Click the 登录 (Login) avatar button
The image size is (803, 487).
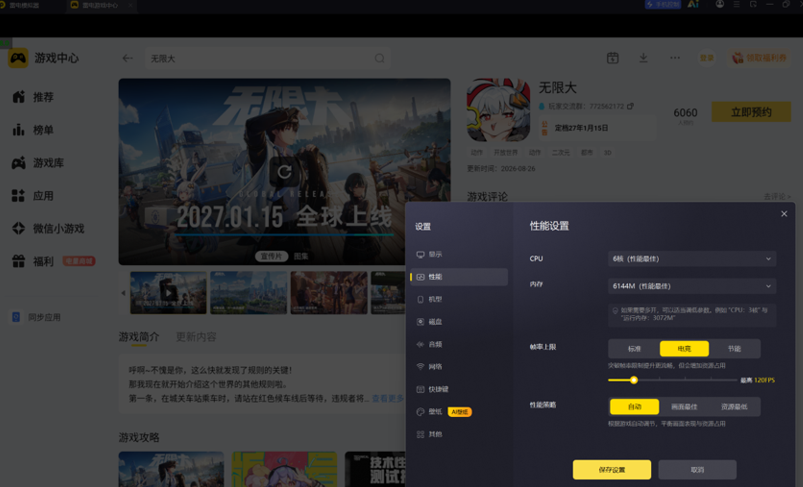point(707,58)
